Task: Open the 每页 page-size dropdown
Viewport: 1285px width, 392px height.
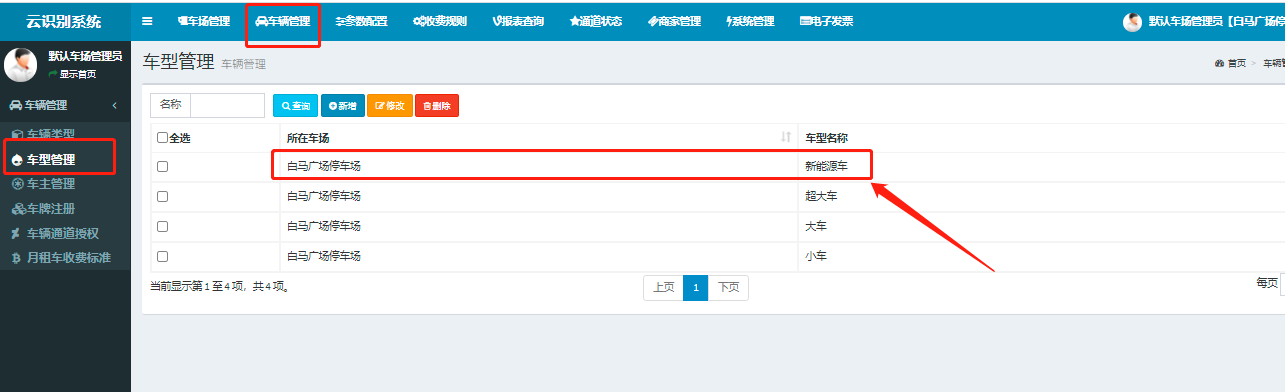Action: (1282, 284)
